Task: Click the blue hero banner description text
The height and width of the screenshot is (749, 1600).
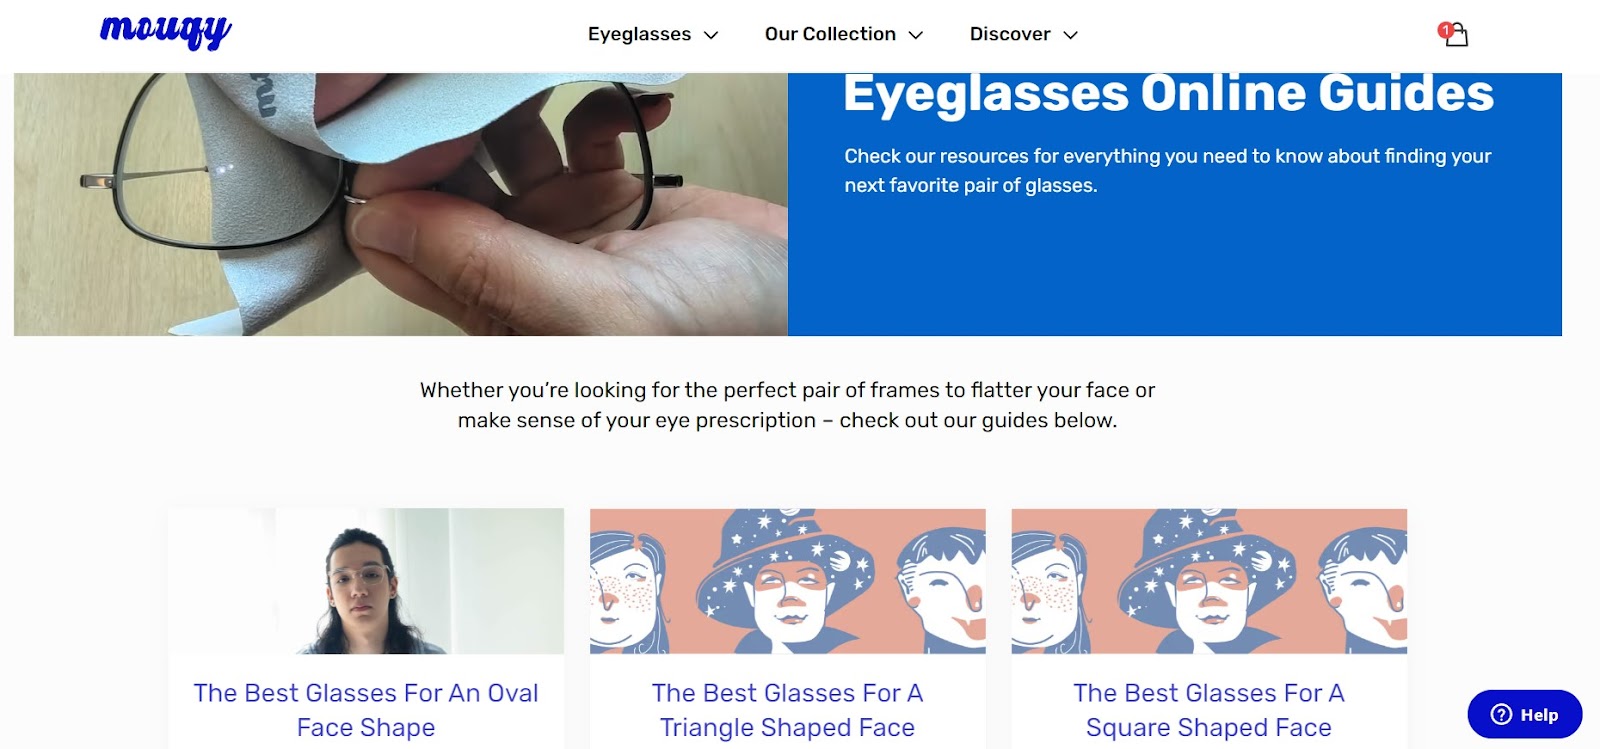Action: point(1167,170)
